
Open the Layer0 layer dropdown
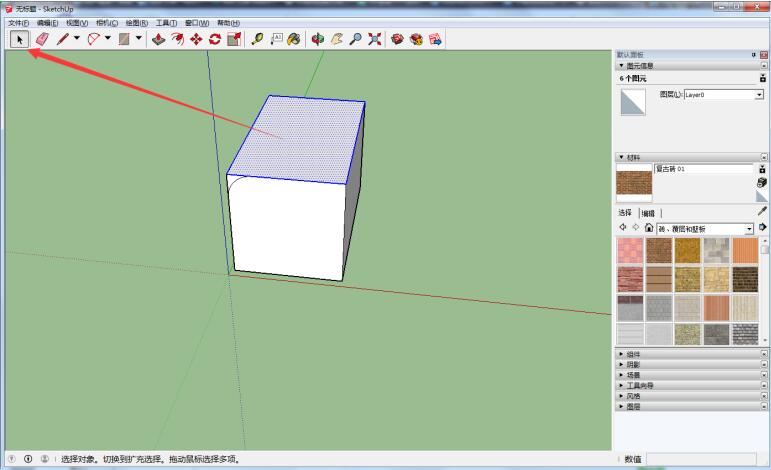758,94
